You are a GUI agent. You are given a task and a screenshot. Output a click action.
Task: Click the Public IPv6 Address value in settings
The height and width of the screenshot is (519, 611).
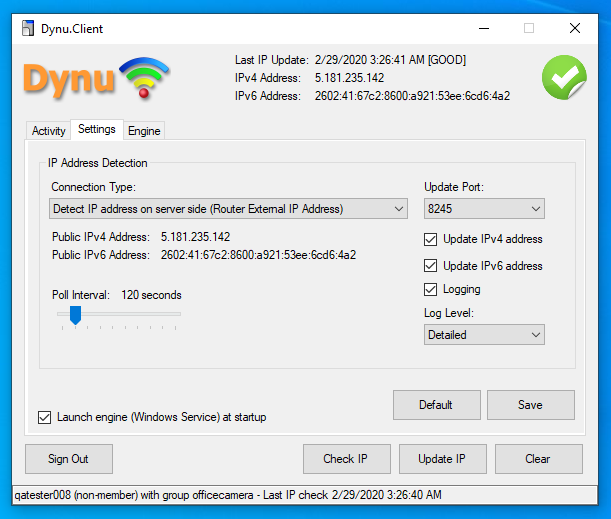[258, 255]
